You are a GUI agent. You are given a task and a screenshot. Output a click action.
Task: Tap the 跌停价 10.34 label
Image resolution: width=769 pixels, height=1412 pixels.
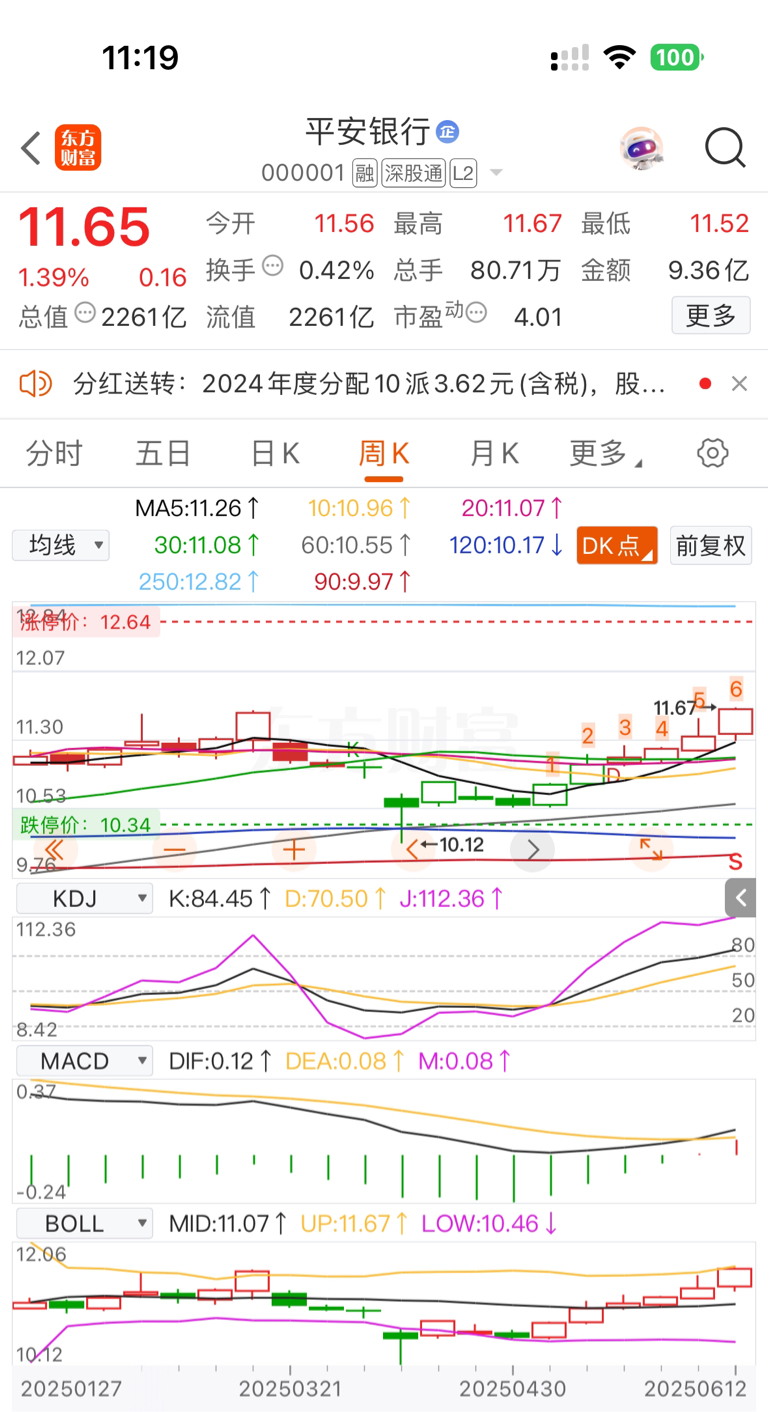[85, 825]
